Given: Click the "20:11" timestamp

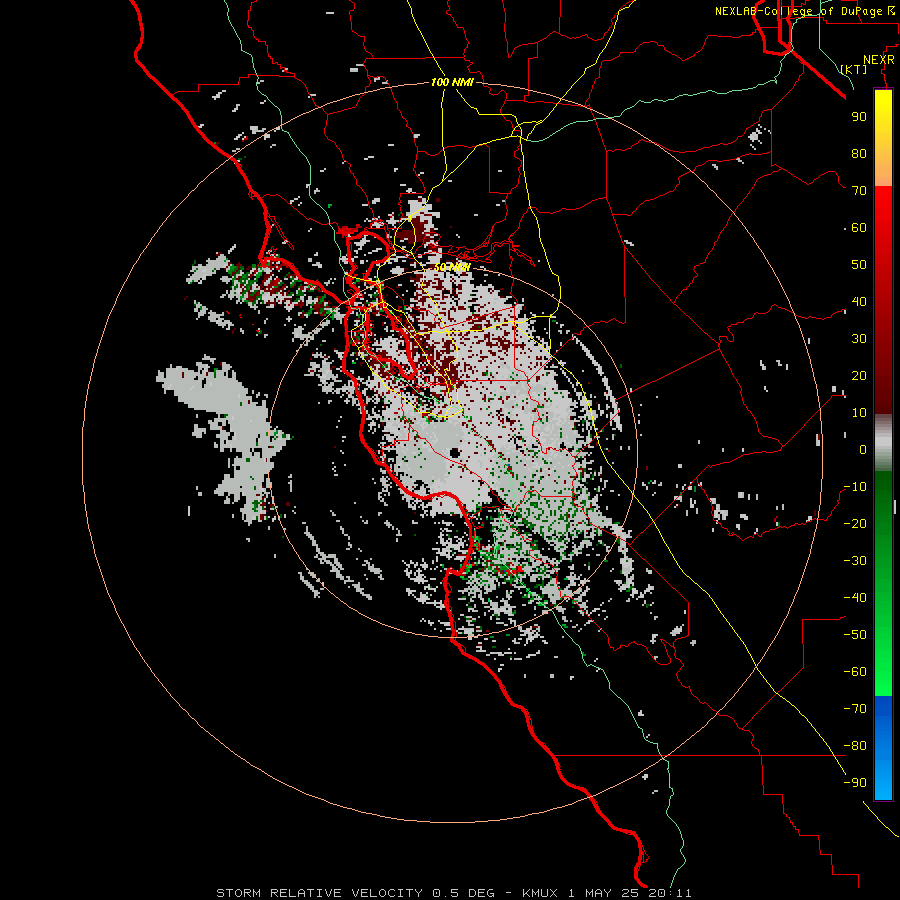Looking at the screenshot, I should pyautogui.click(x=670, y=893).
